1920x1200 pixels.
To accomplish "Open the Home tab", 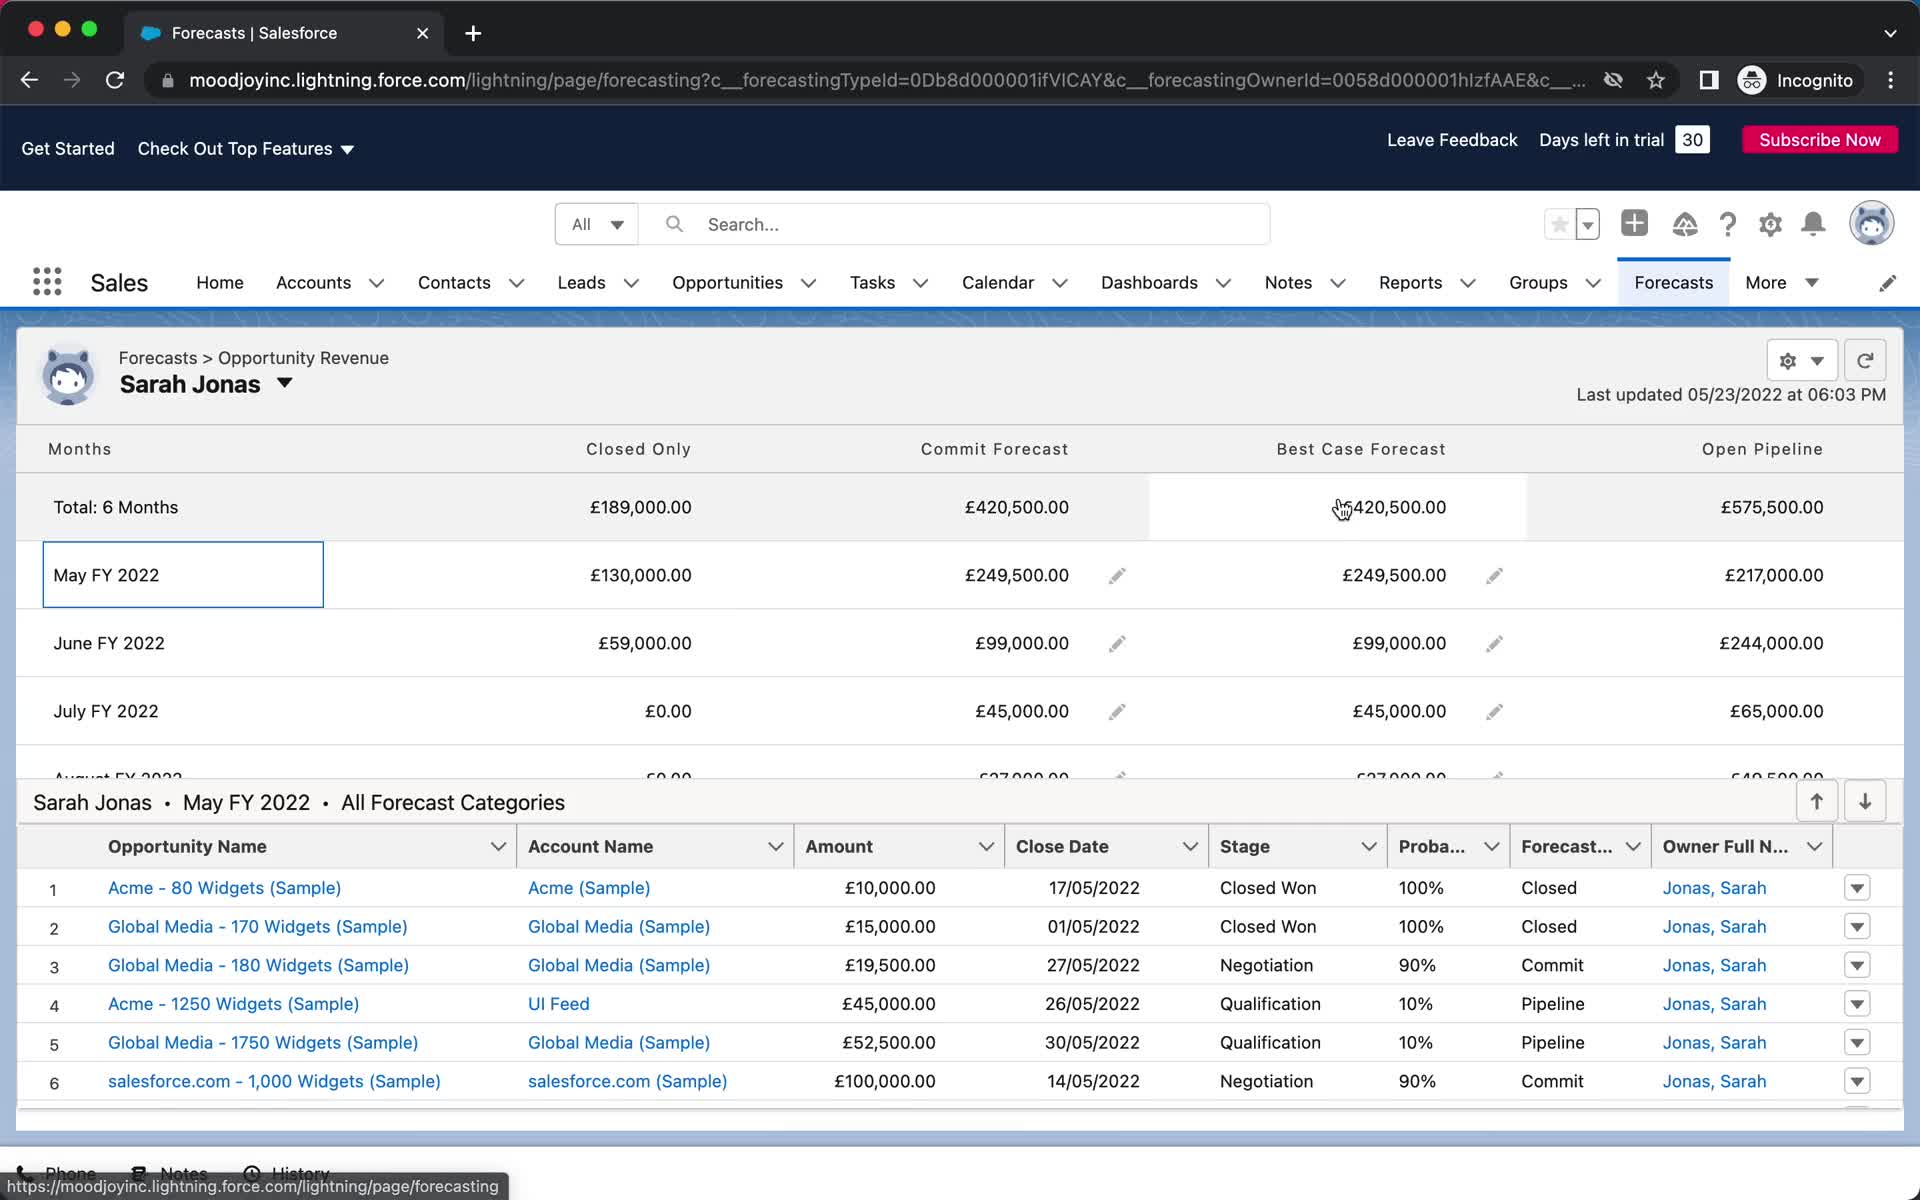I will (x=220, y=283).
